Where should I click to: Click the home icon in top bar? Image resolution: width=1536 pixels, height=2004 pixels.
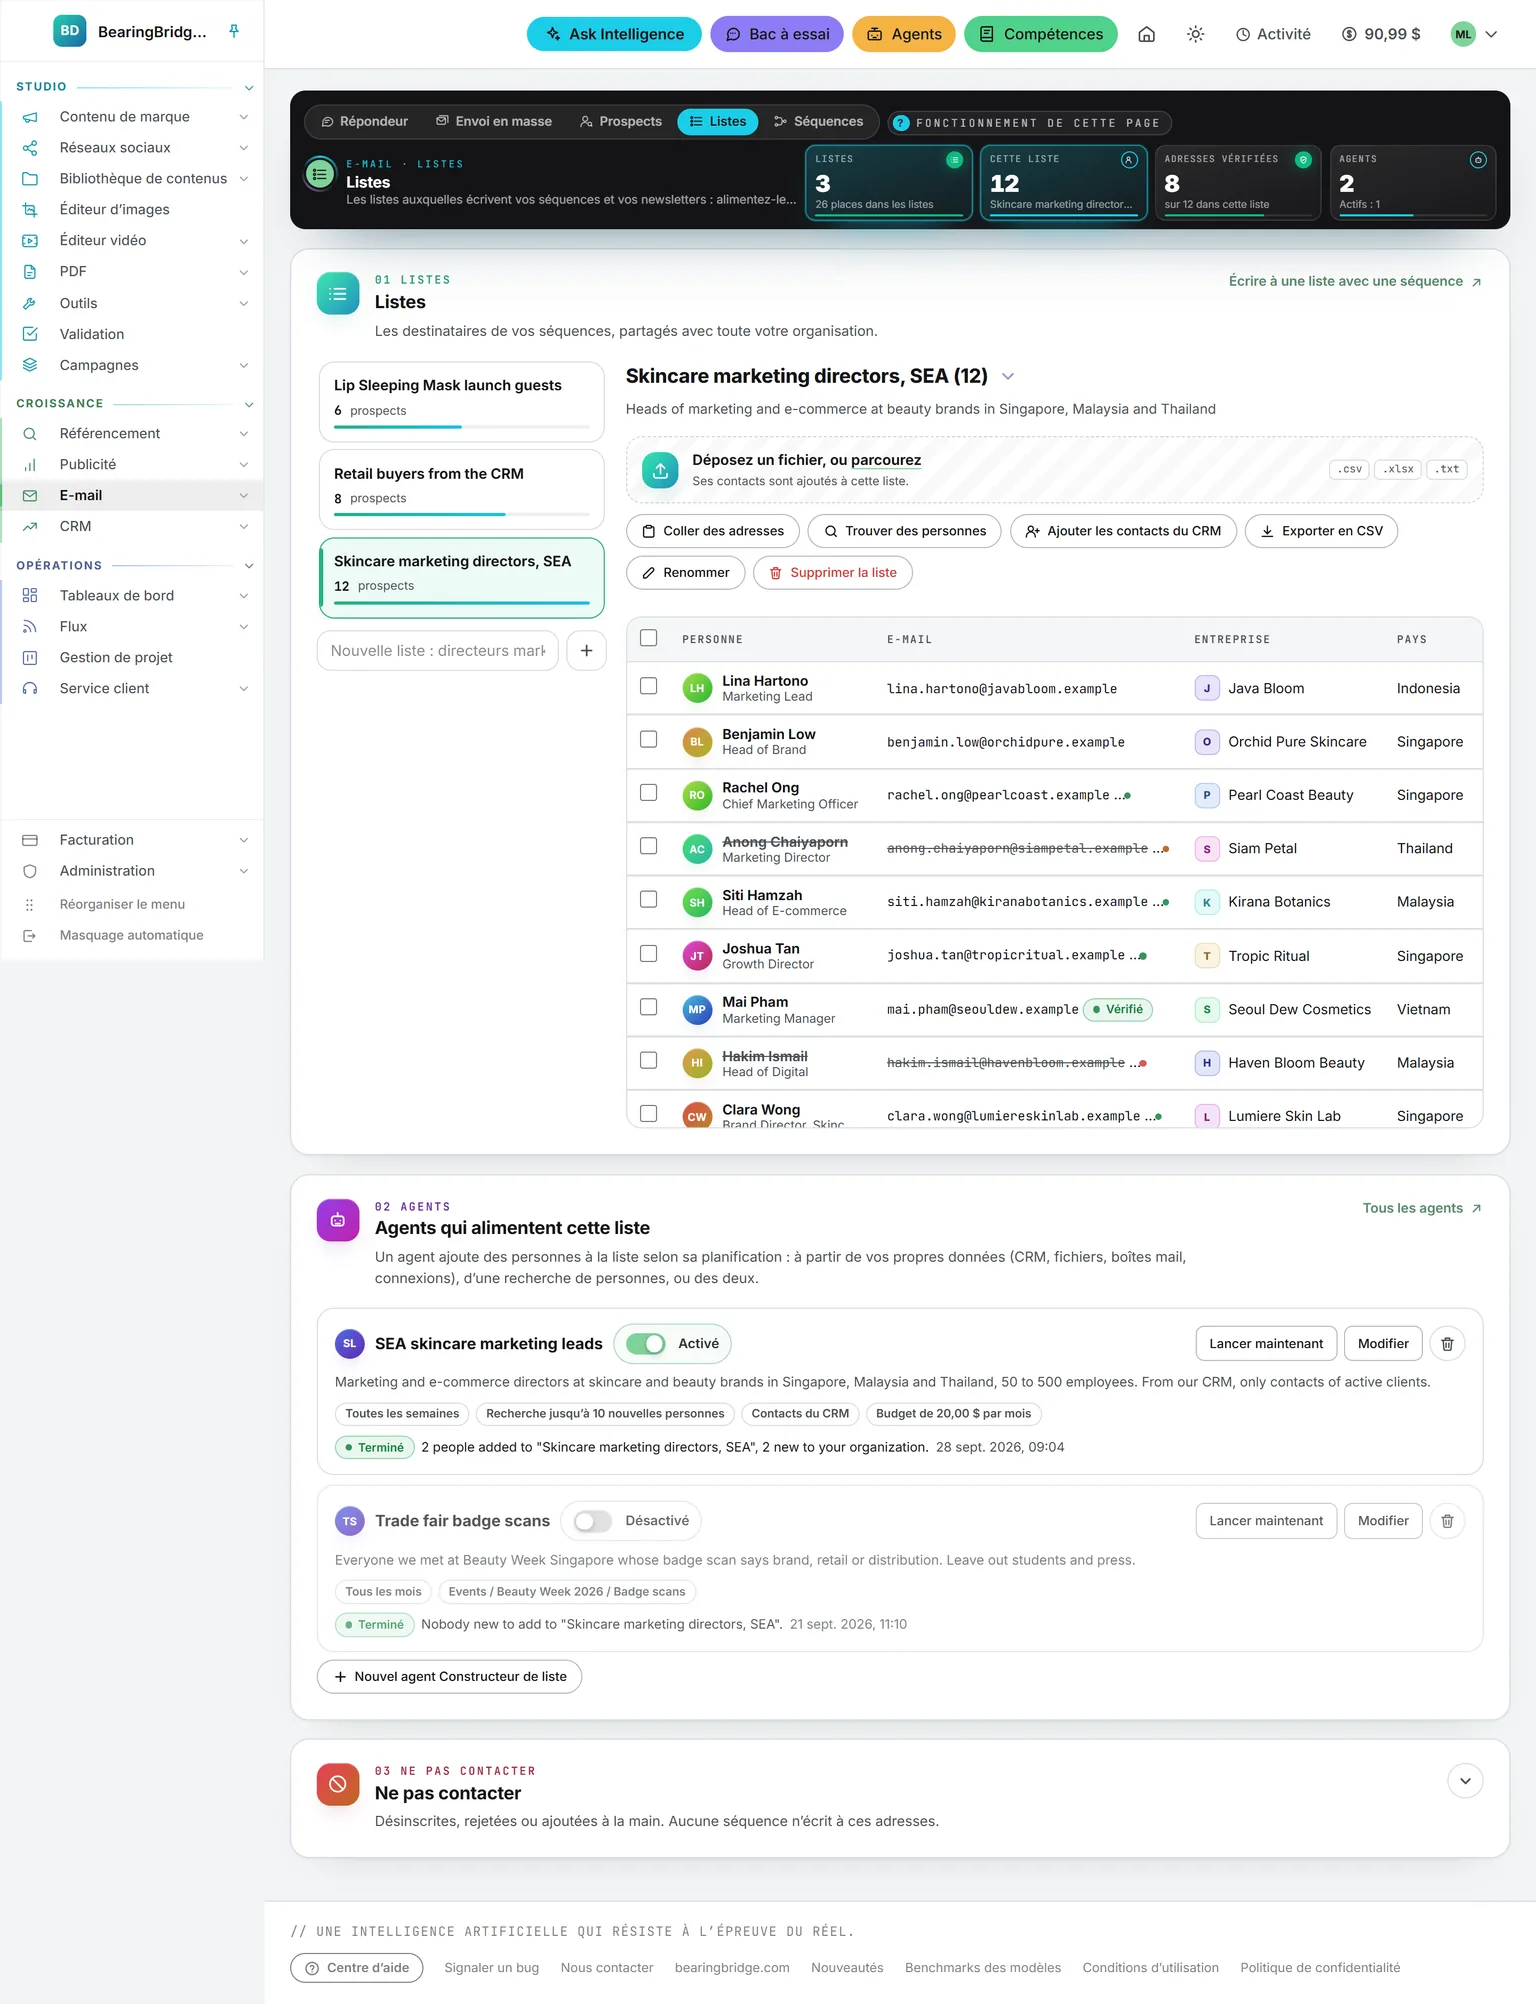tap(1147, 34)
